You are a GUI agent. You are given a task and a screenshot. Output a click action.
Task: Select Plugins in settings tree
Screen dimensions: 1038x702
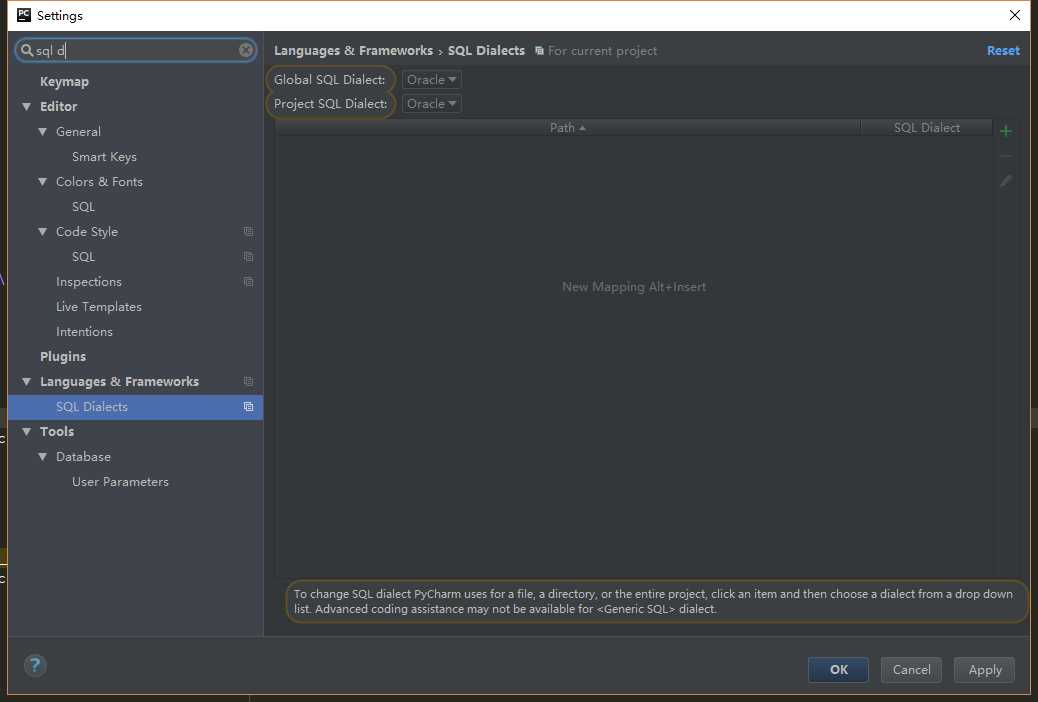(63, 357)
